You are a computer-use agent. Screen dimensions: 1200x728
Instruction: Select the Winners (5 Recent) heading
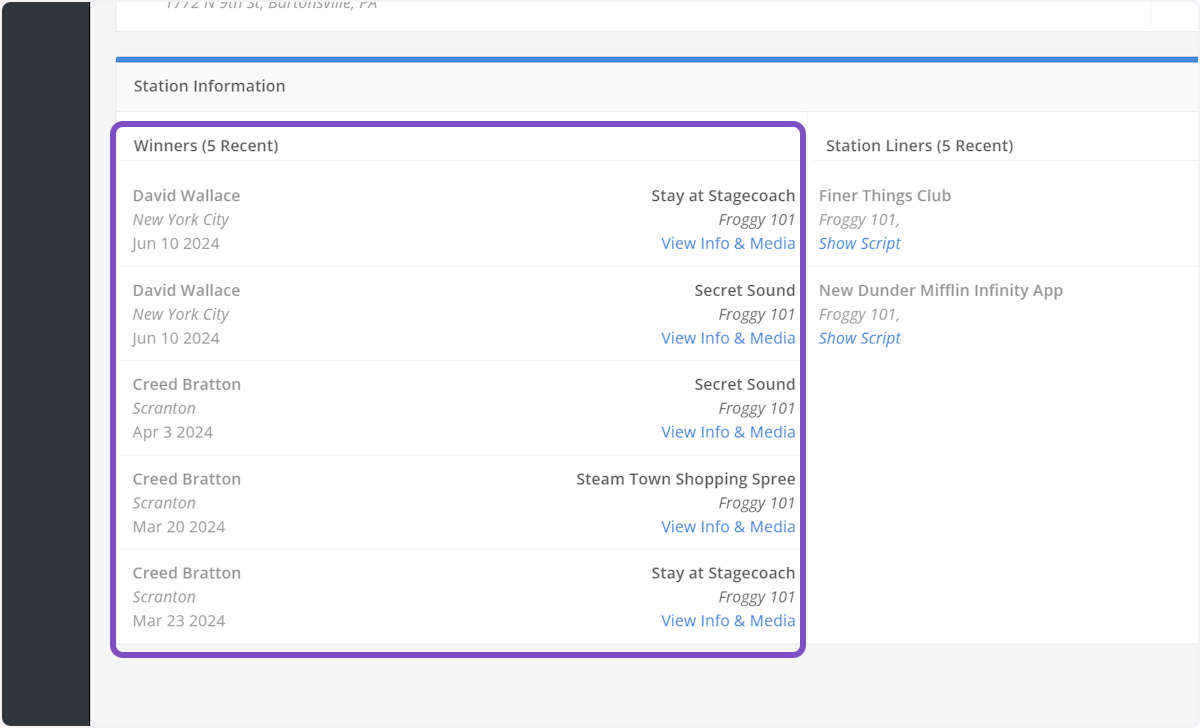coord(206,146)
